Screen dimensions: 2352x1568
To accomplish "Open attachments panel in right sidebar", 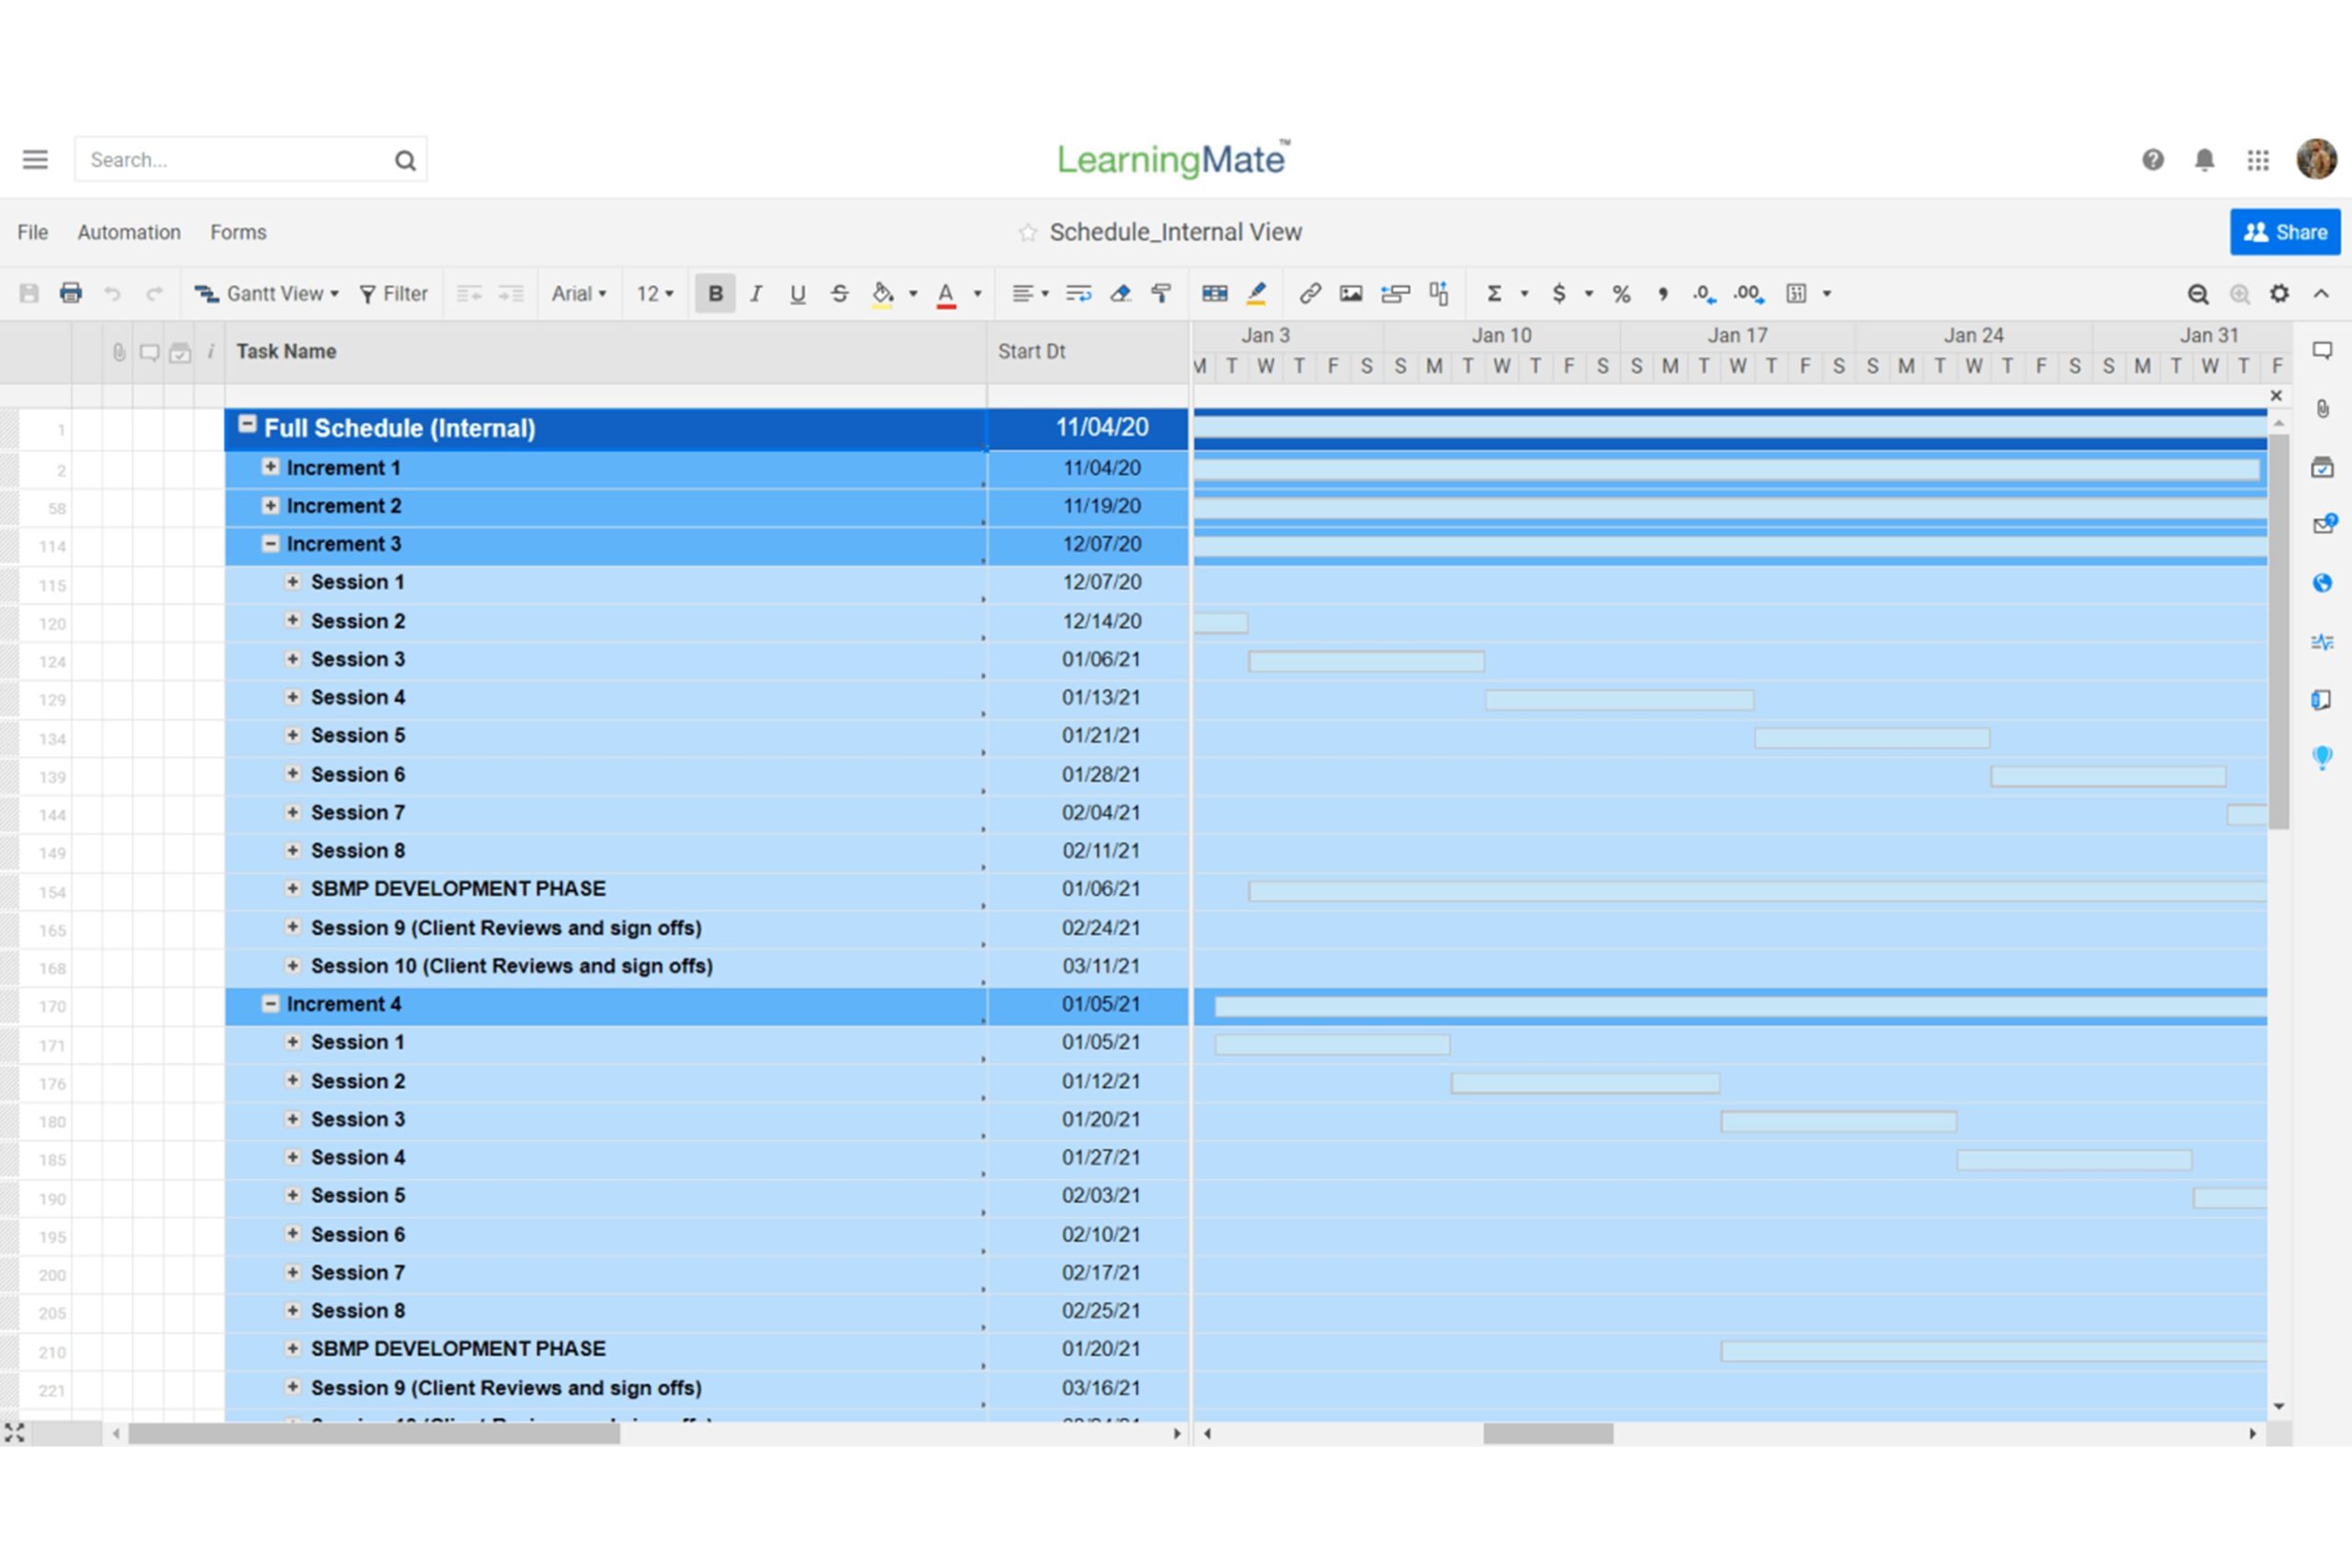I will [2322, 409].
